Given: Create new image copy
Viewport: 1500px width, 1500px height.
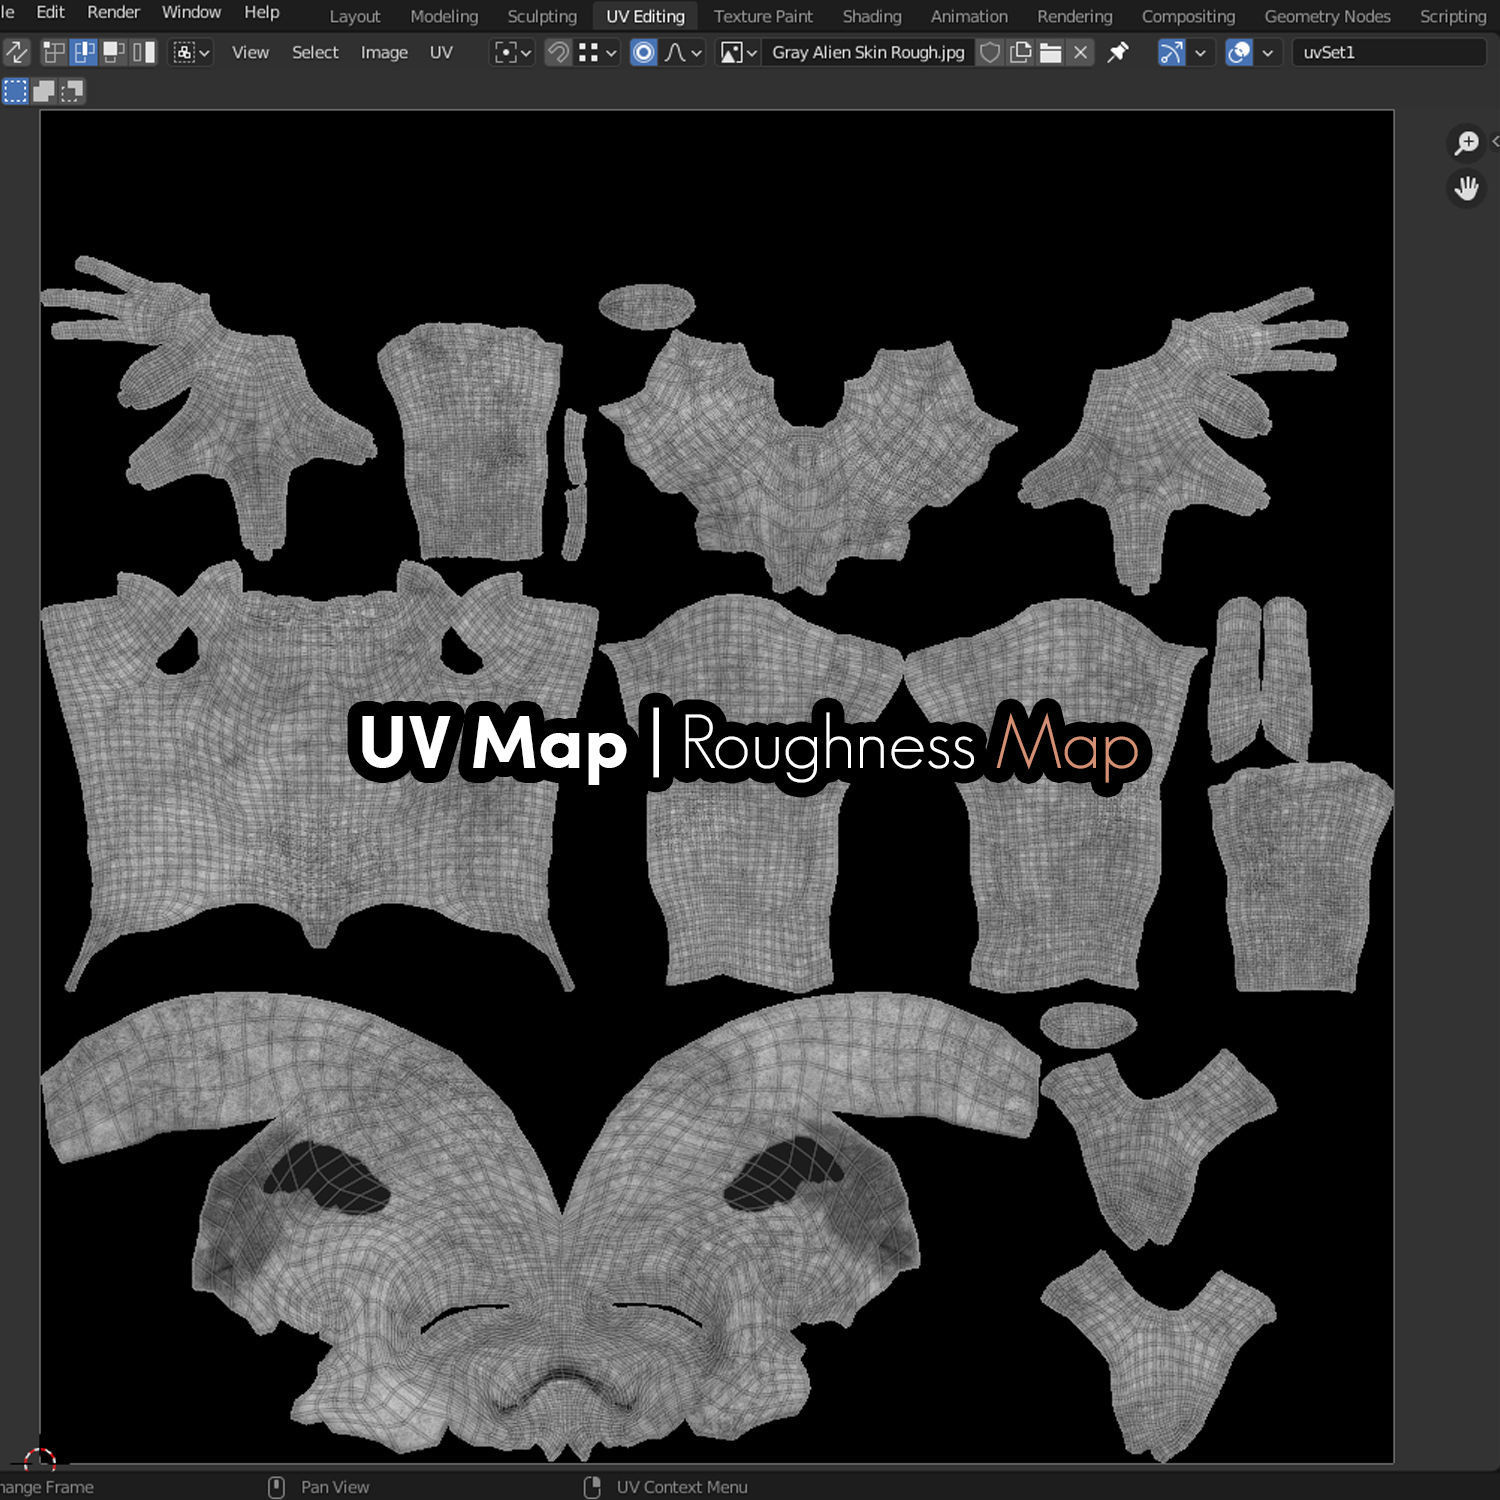Looking at the screenshot, I should pyautogui.click(x=1020, y=52).
